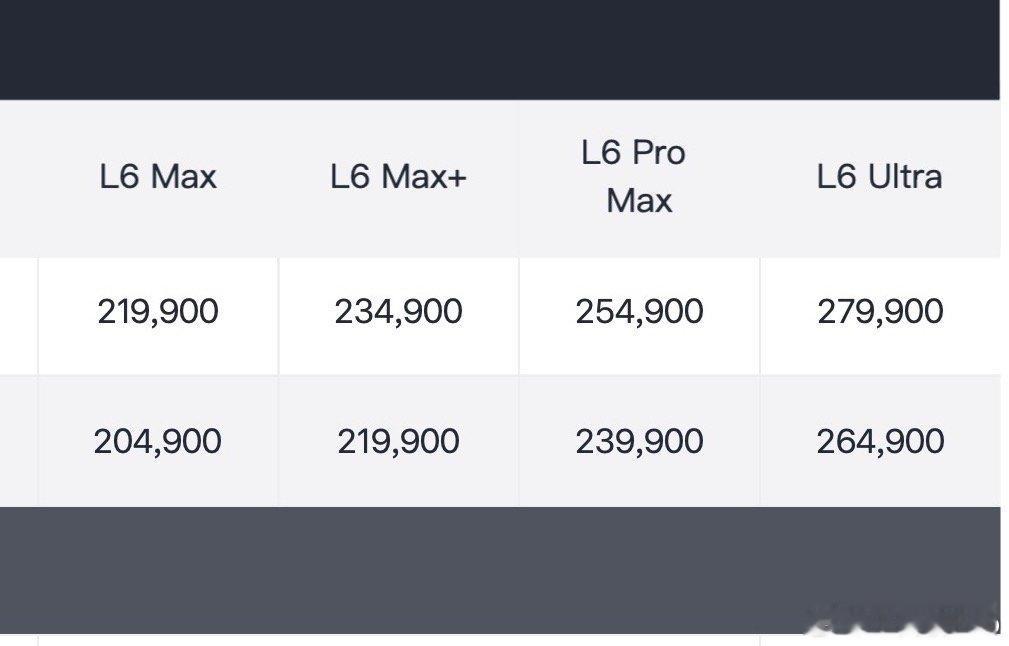Click the empty second-row cell left of 204,900

tap(19, 441)
